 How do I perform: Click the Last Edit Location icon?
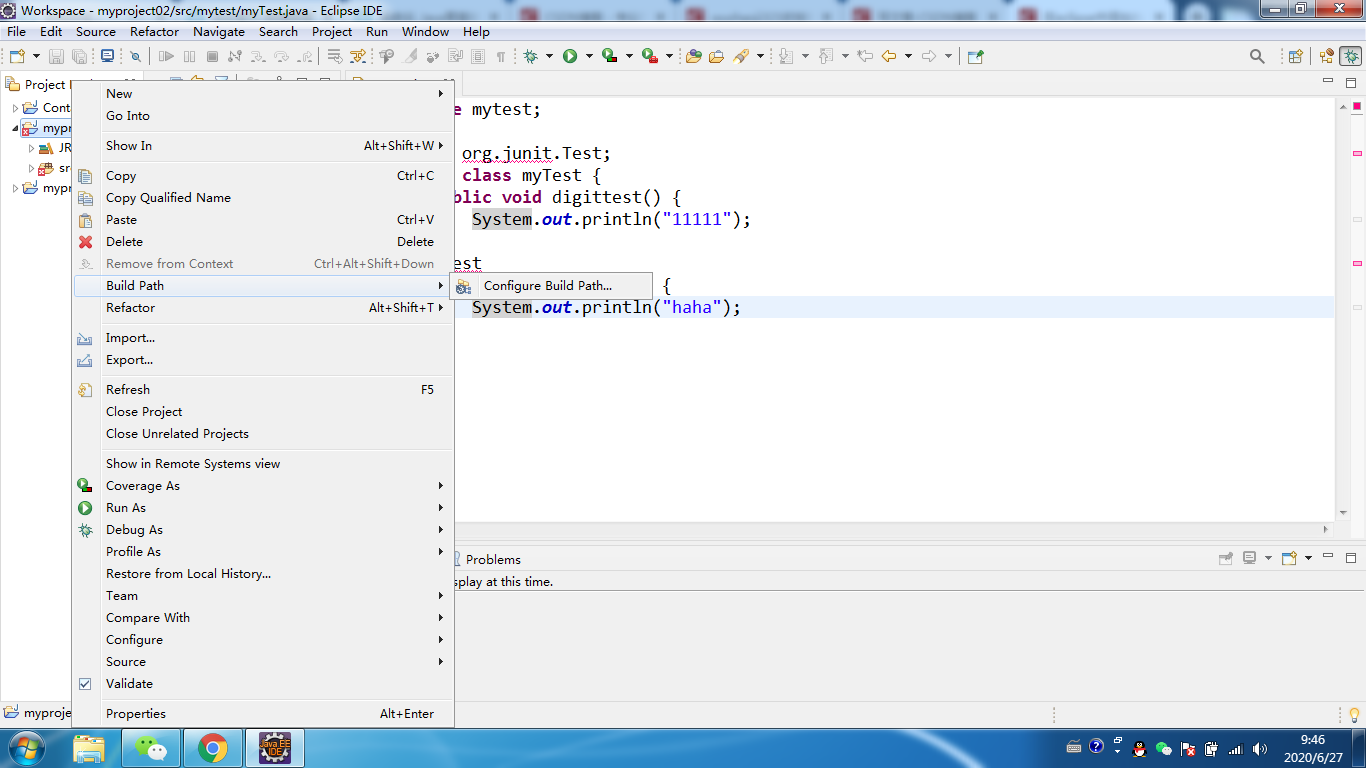(x=865, y=57)
